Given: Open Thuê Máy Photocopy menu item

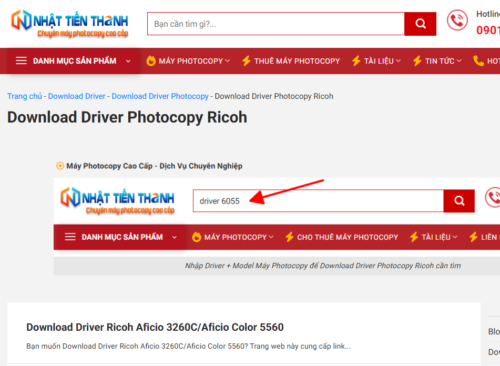Looking at the screenshot, I should tap(297, 61).
